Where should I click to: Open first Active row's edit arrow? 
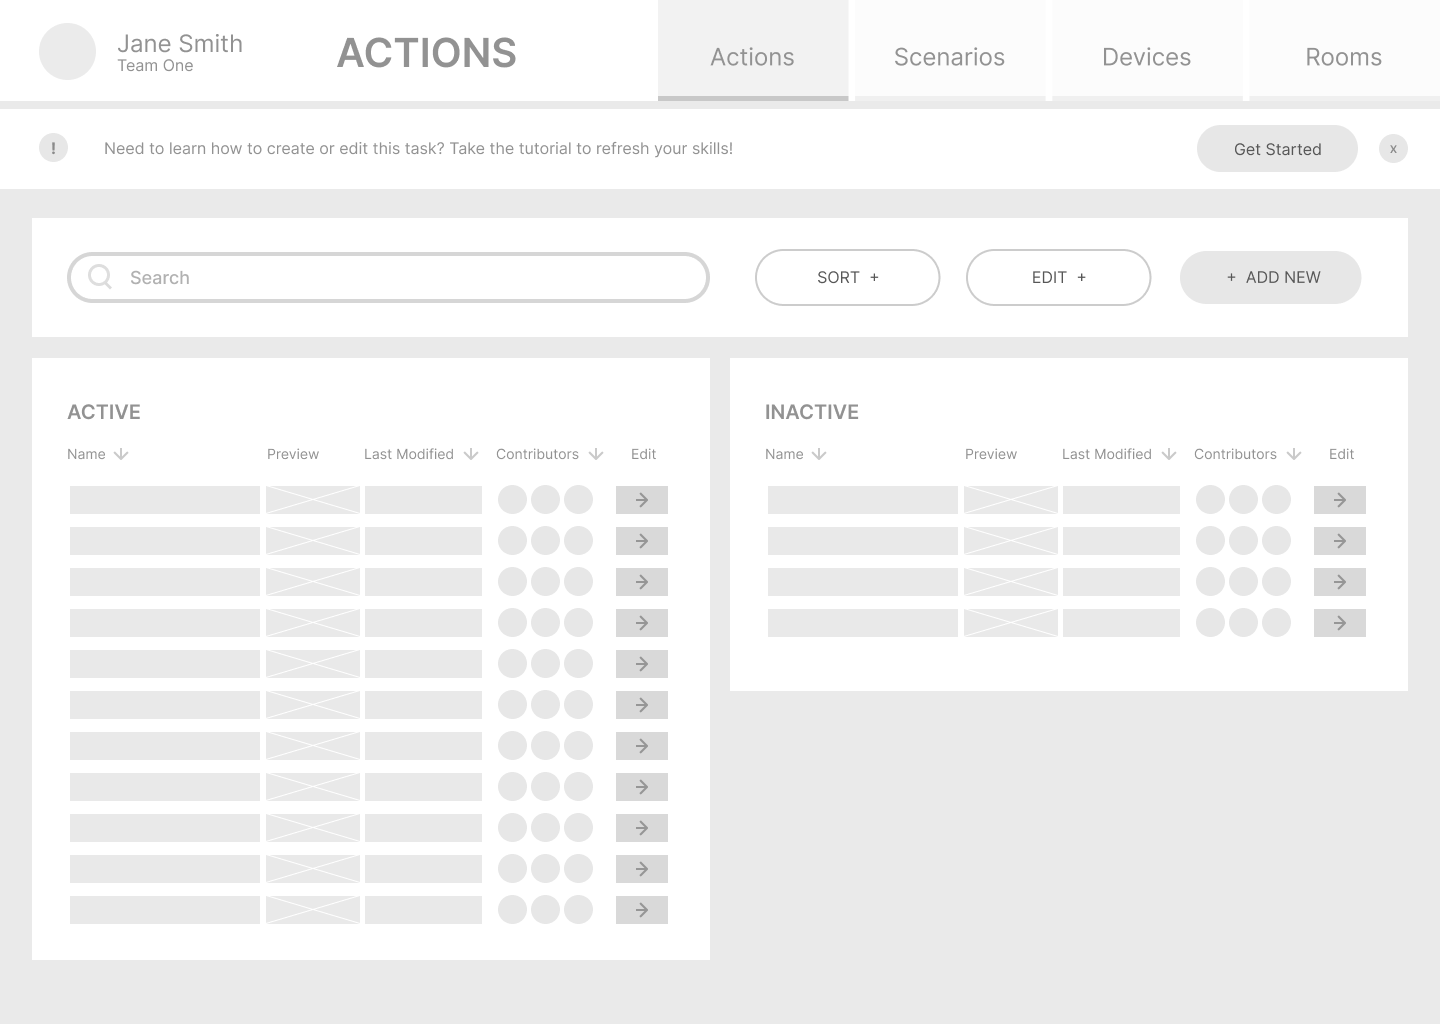[641, 500]
